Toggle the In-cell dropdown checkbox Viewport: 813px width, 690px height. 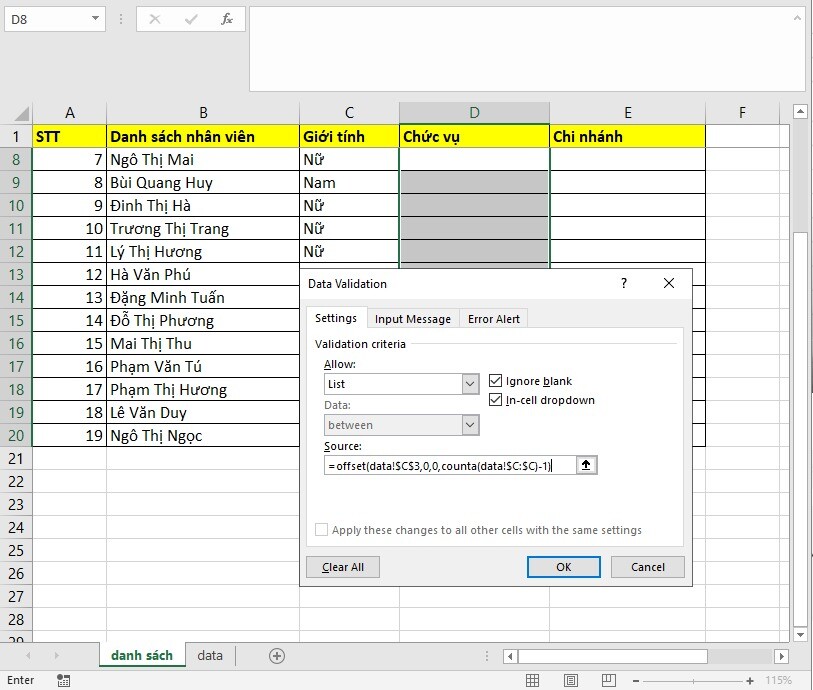(x=496, y=400)
